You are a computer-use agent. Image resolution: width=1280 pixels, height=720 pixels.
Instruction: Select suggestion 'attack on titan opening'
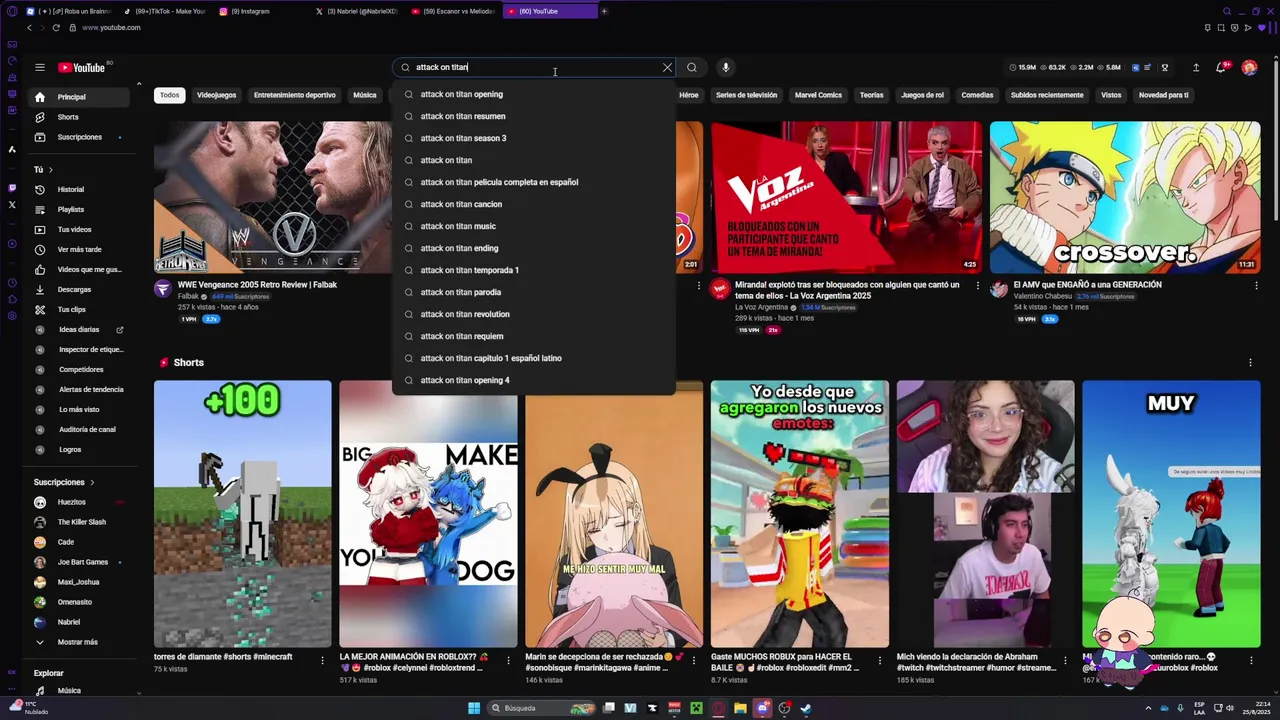534,94
